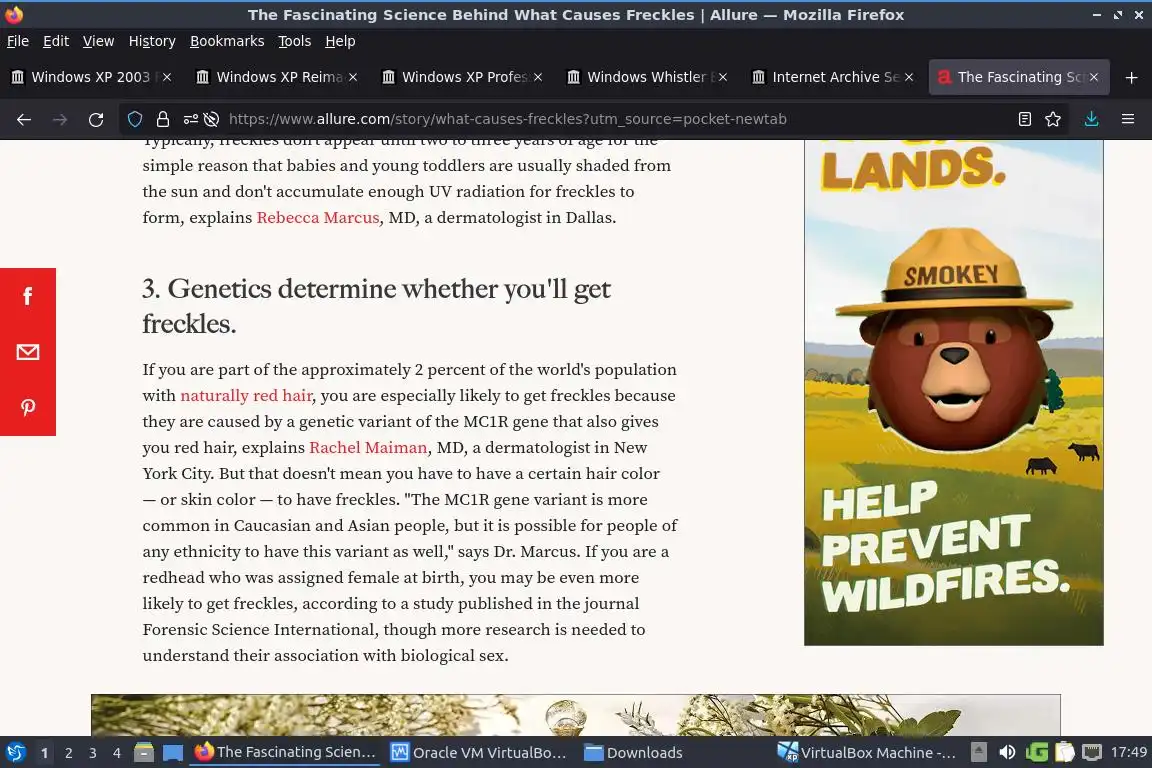Switch to Downloads window in taskbar
This screenshot has height=768, width=1152.
tap(633, 753)
